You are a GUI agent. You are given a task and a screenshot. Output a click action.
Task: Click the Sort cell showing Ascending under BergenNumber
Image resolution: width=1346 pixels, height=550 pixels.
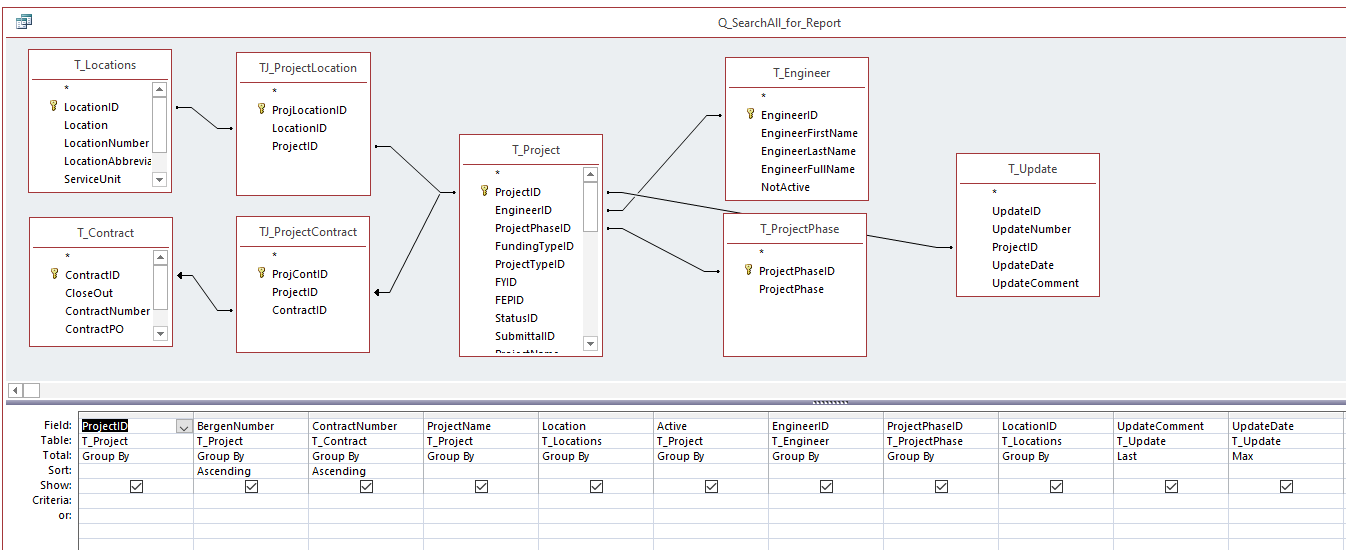[250, 471]
